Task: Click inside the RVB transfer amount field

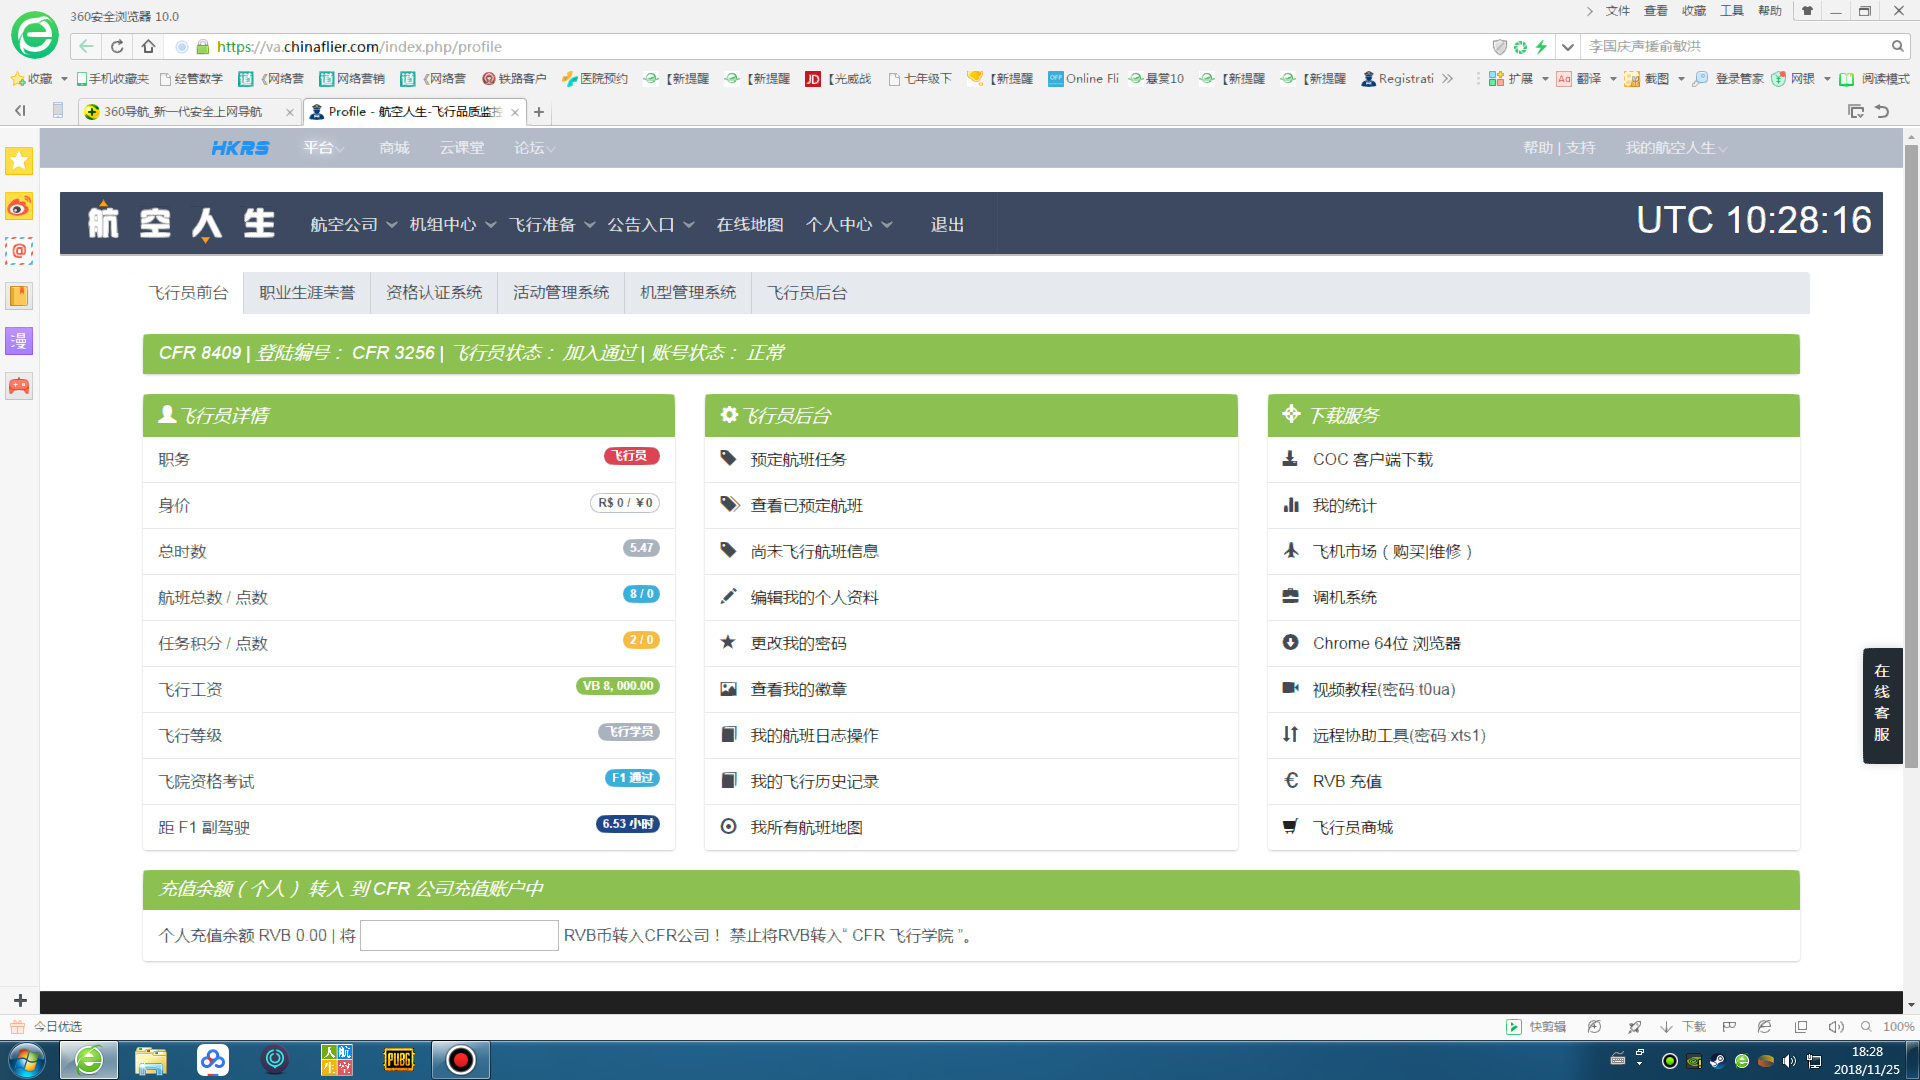Action: [459, 935]
